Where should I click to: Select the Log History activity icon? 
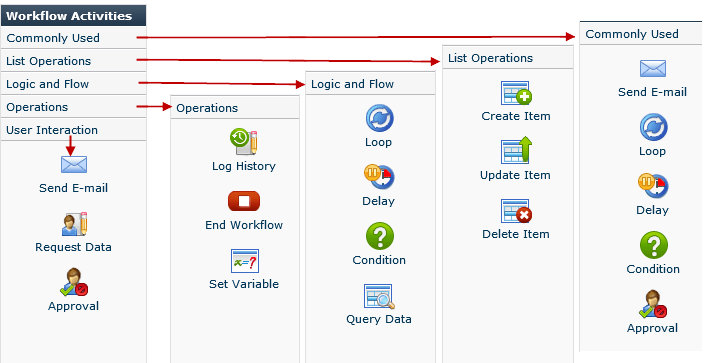coord(244,142)
